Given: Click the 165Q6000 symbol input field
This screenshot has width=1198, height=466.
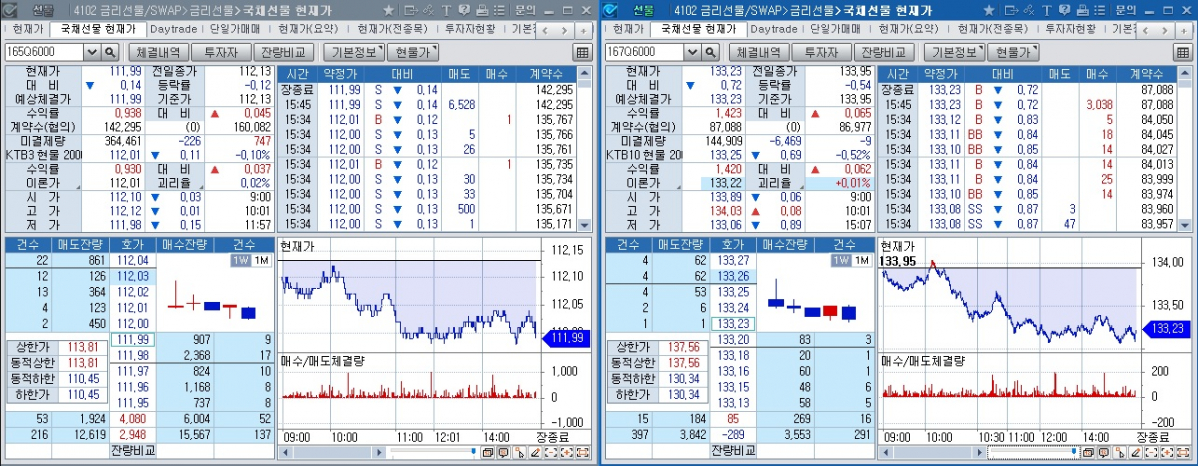Looking at the screenshot, I should [x=44, y=52].
